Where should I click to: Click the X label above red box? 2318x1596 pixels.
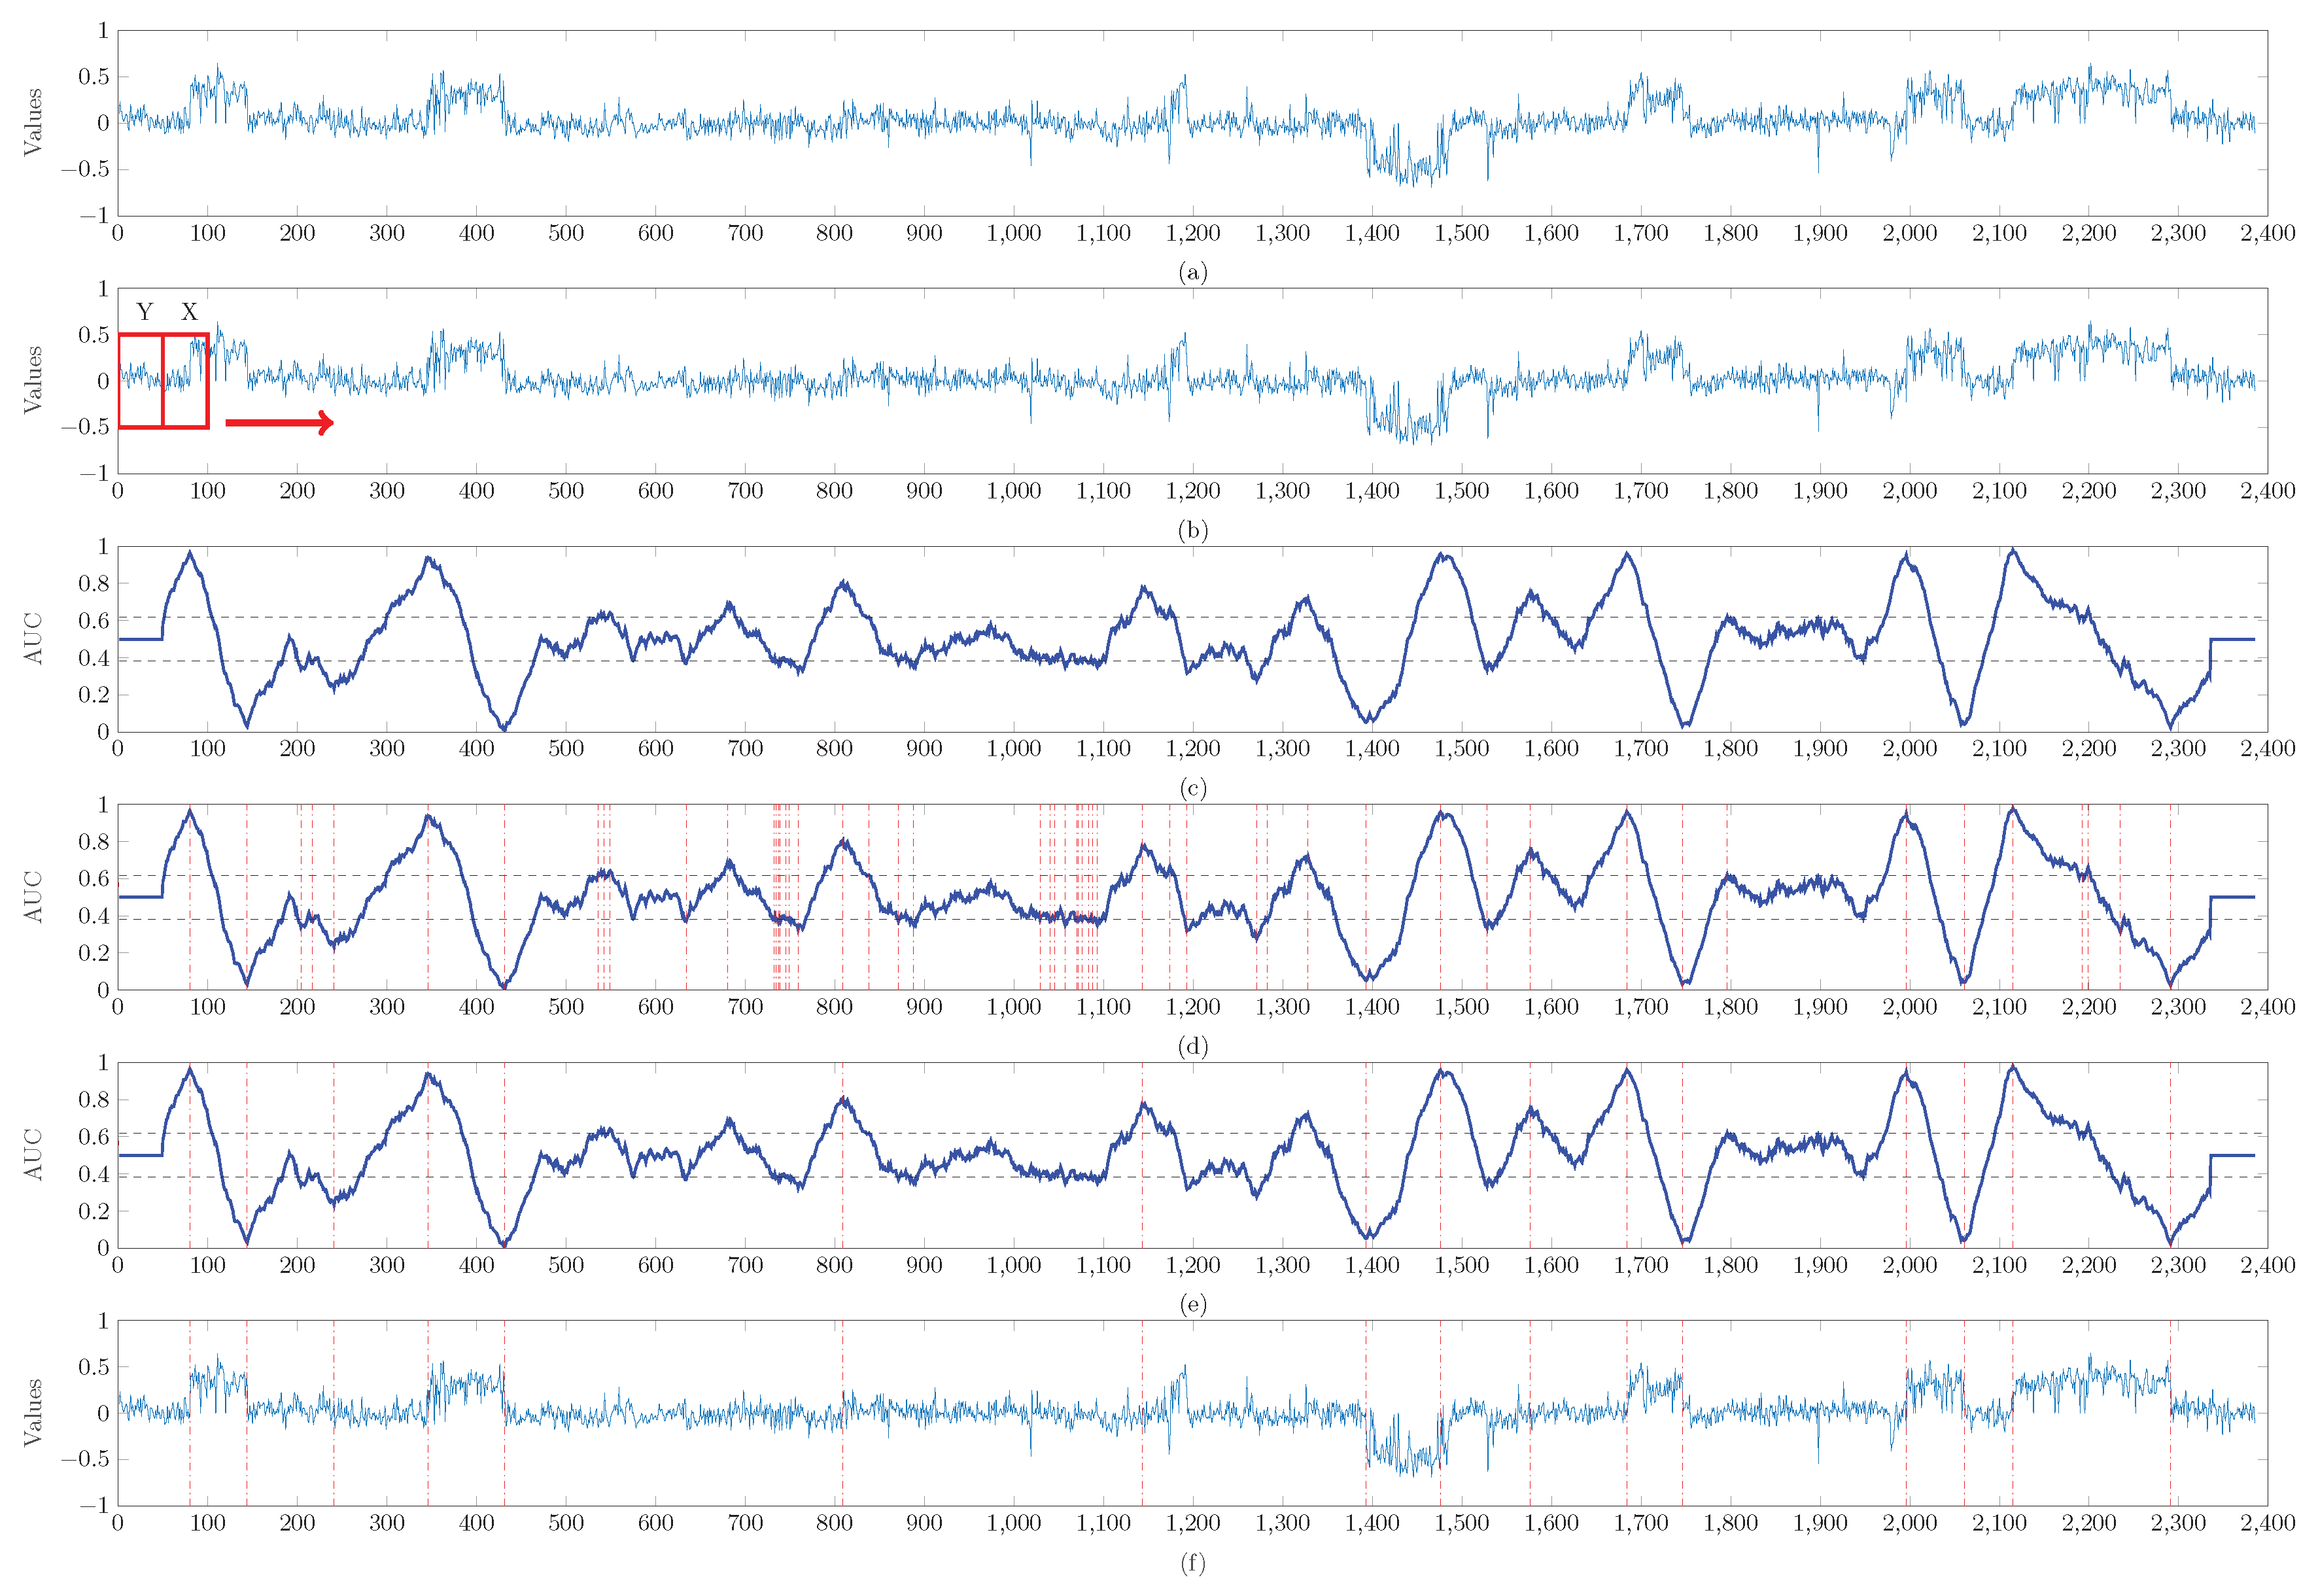(x=189, y=313)
